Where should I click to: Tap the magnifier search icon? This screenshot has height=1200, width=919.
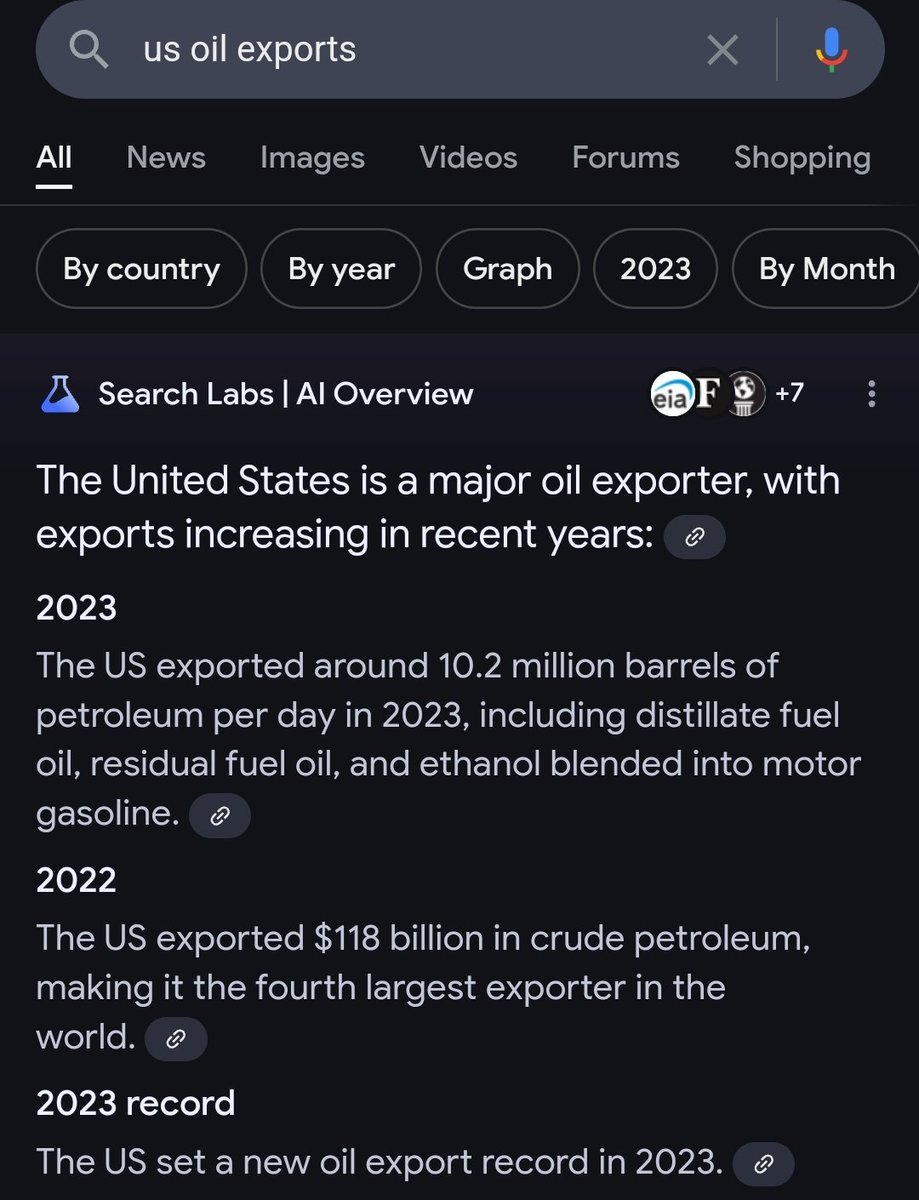coord(88,50)
